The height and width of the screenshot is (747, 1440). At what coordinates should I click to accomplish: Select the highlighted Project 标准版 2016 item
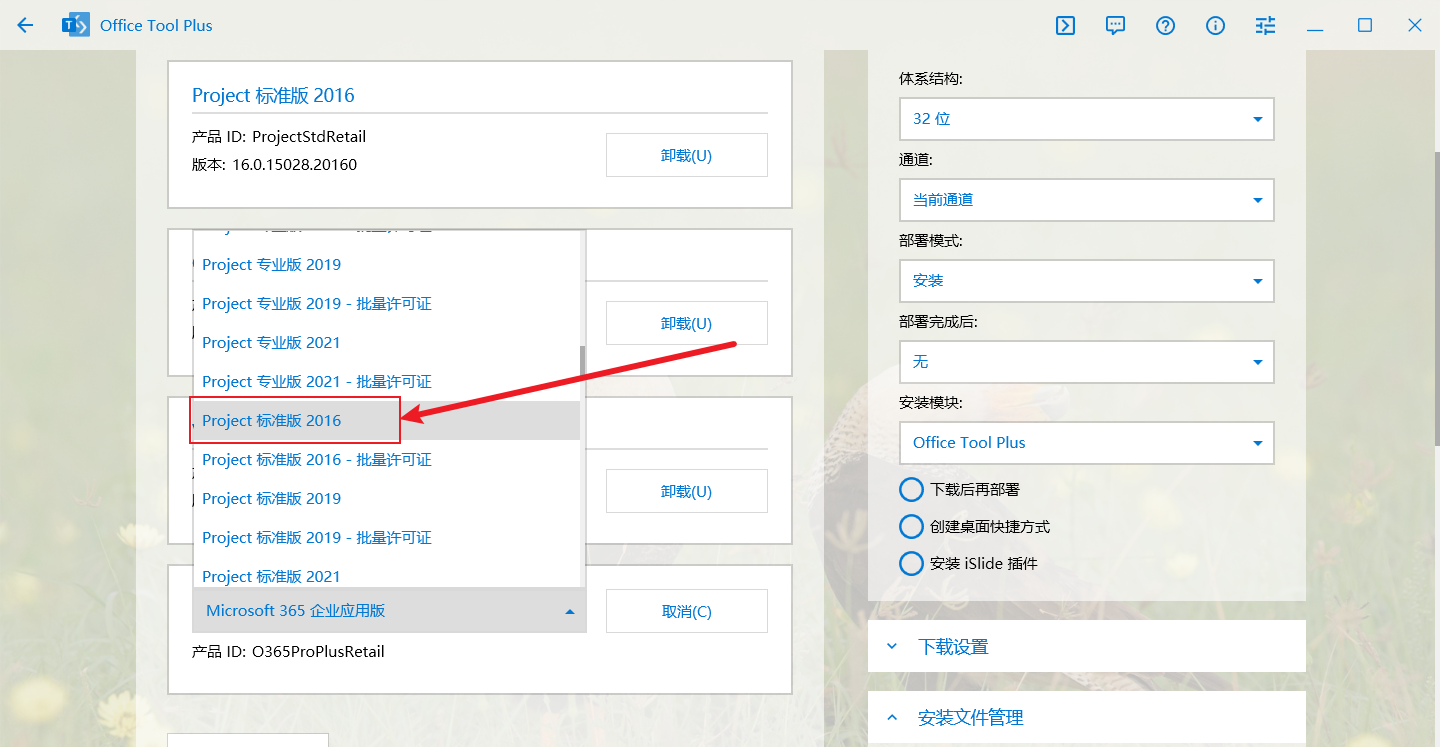point(386,420)
